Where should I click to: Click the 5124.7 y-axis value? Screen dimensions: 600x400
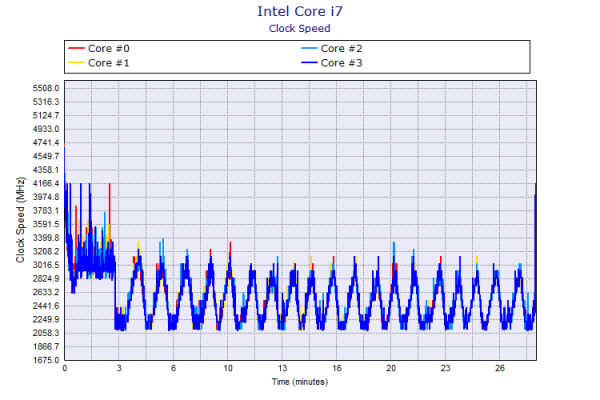tap(46, 116)
